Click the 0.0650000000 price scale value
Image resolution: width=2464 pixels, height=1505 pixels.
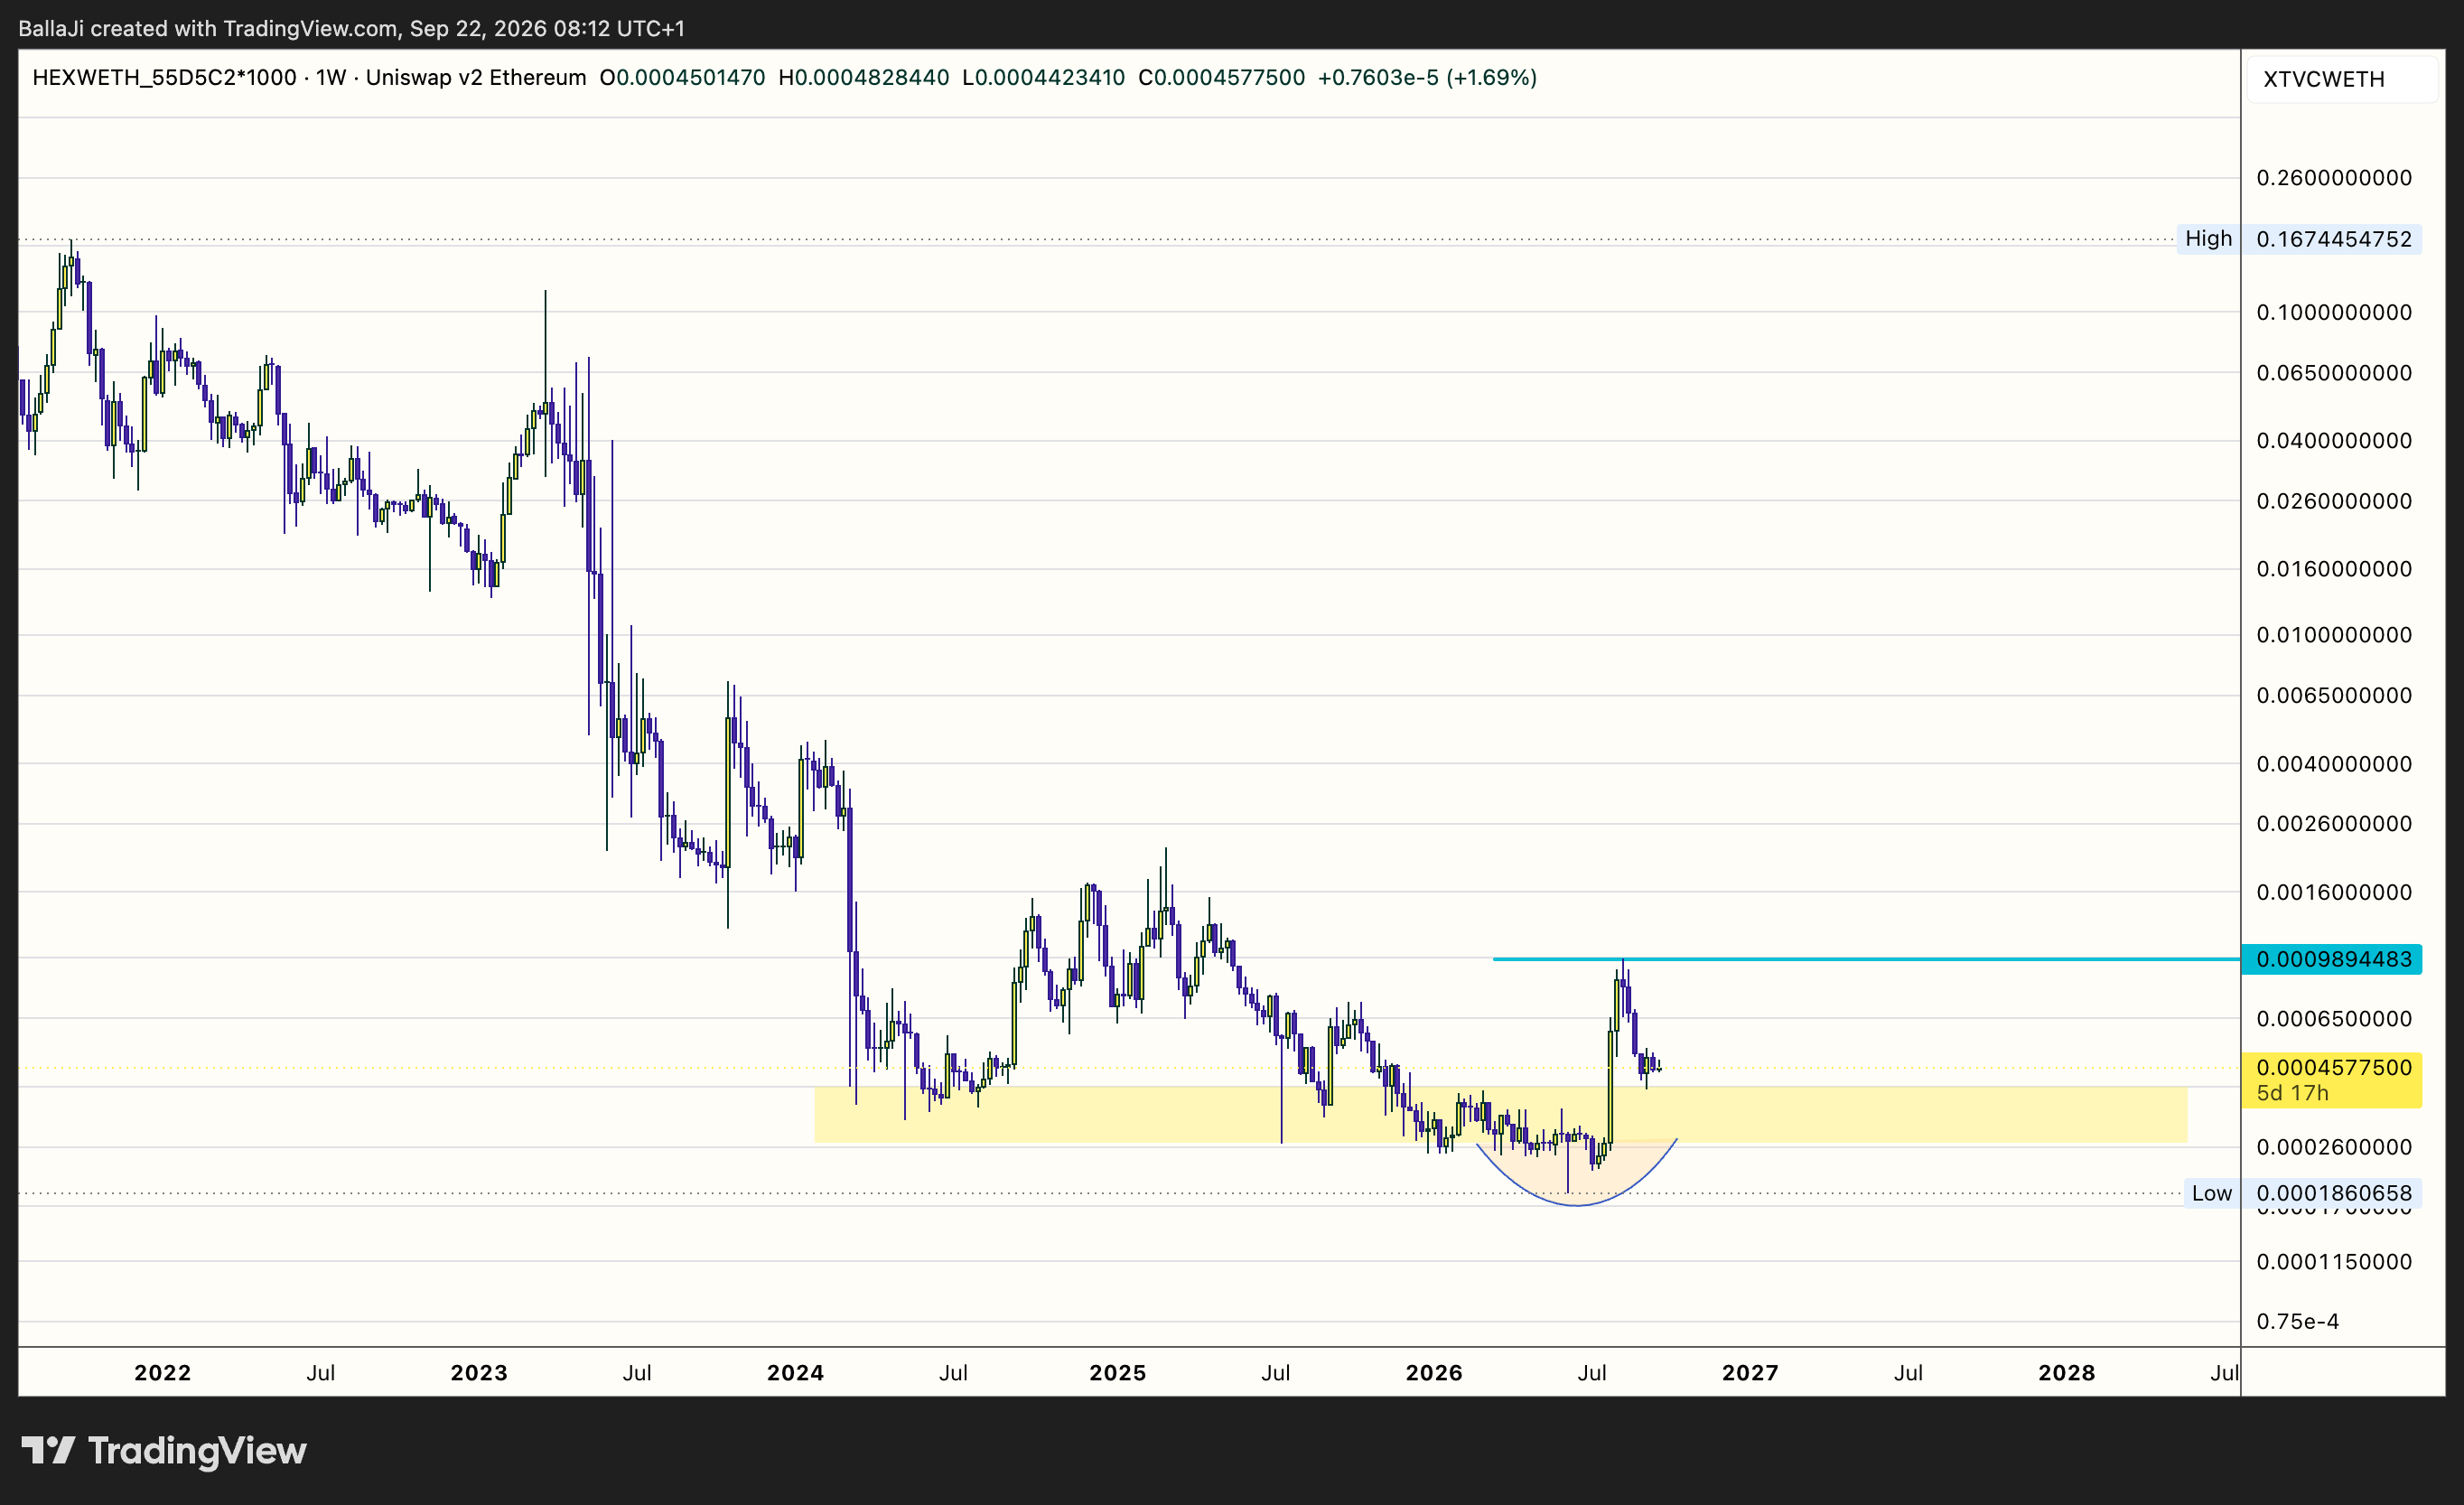pyautogui.click(x=2334, y=373)
